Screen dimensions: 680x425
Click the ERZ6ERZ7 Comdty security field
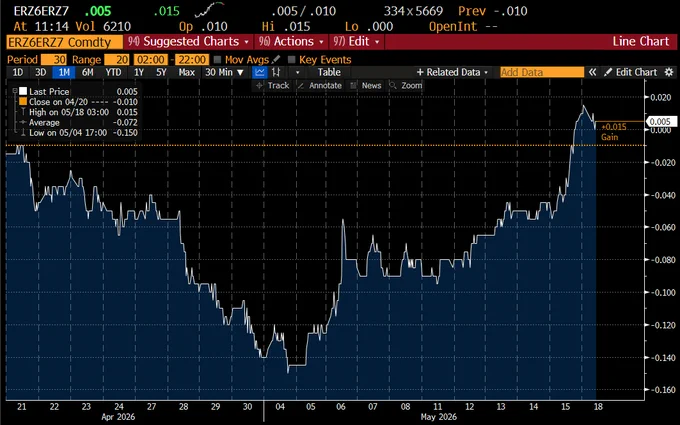65,42
